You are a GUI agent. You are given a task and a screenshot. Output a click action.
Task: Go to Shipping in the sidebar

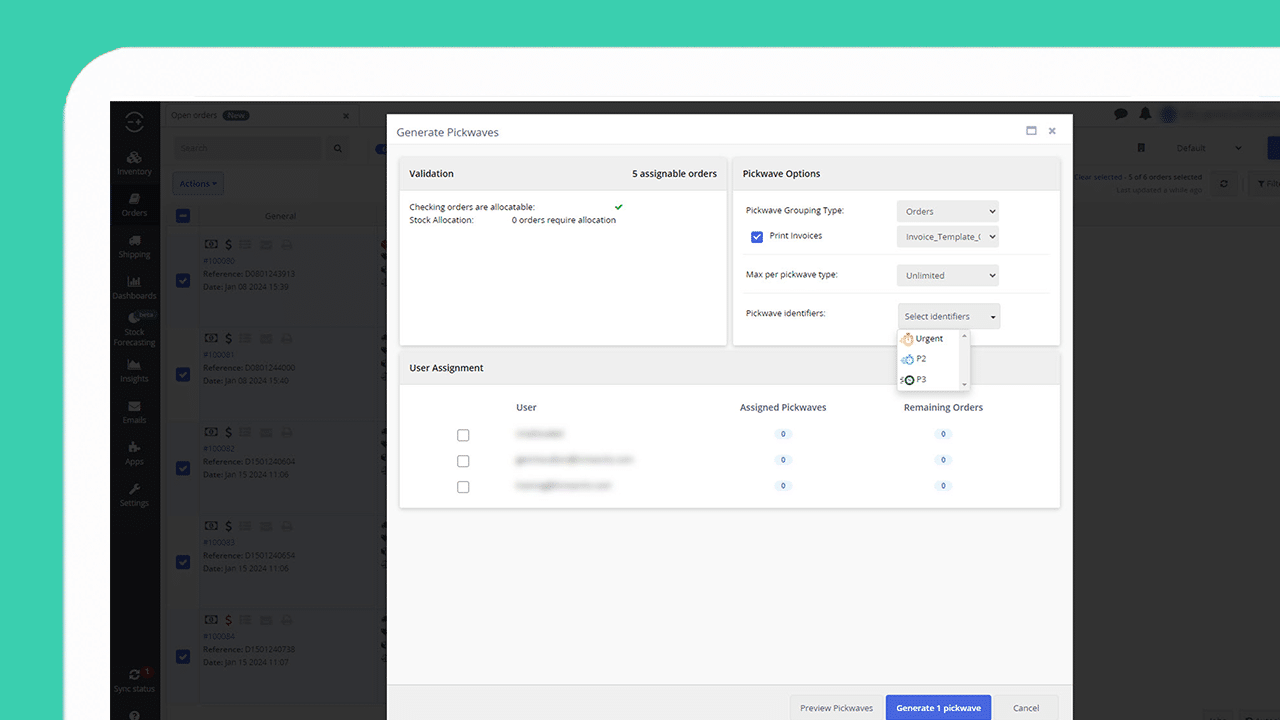[134, 246]
